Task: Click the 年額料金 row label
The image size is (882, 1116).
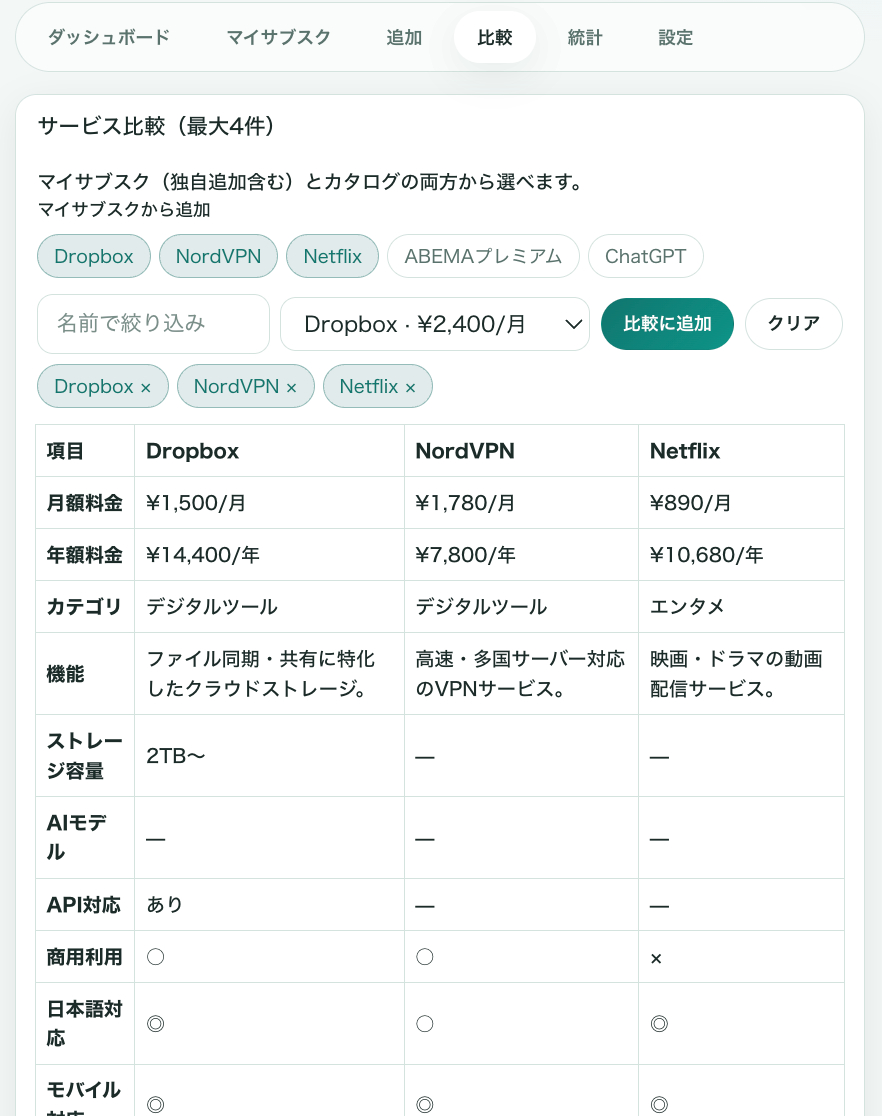Action: (85, 555)
